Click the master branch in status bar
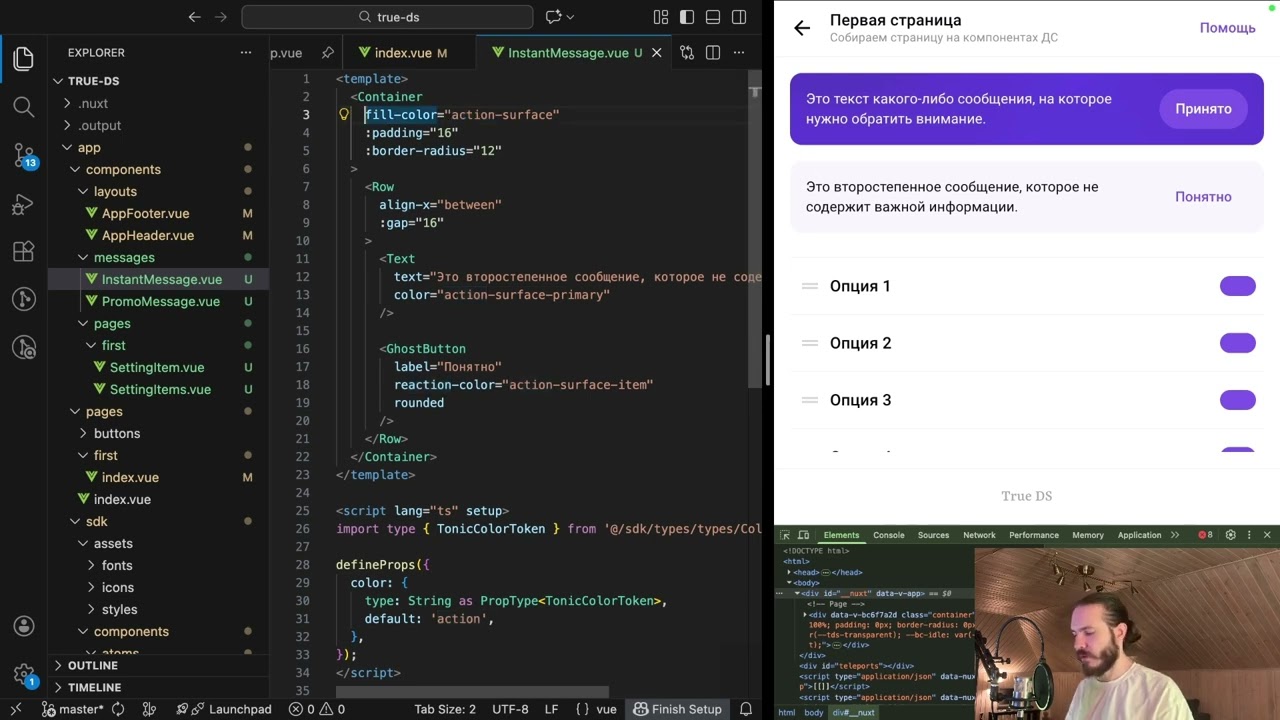Screen dimensions: 1280x720 [x=72, y=709]
